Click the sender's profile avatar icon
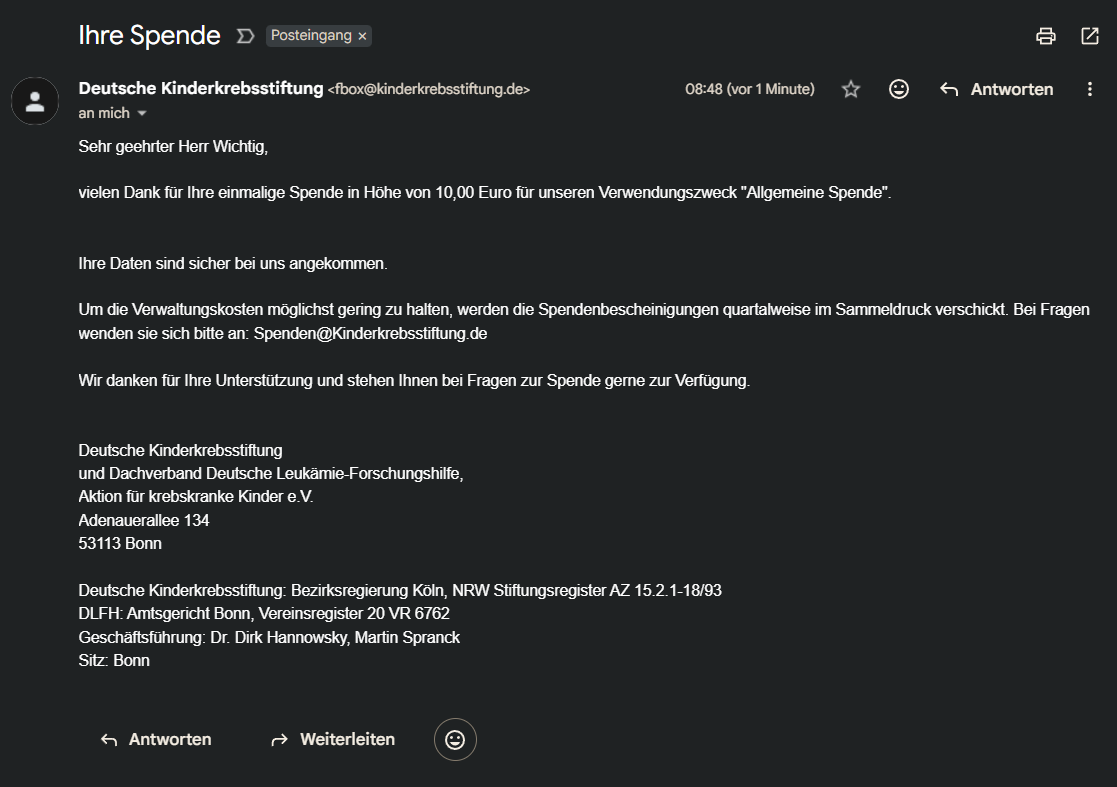Screen dimensions: 1117x787 (x=35, y=100)
